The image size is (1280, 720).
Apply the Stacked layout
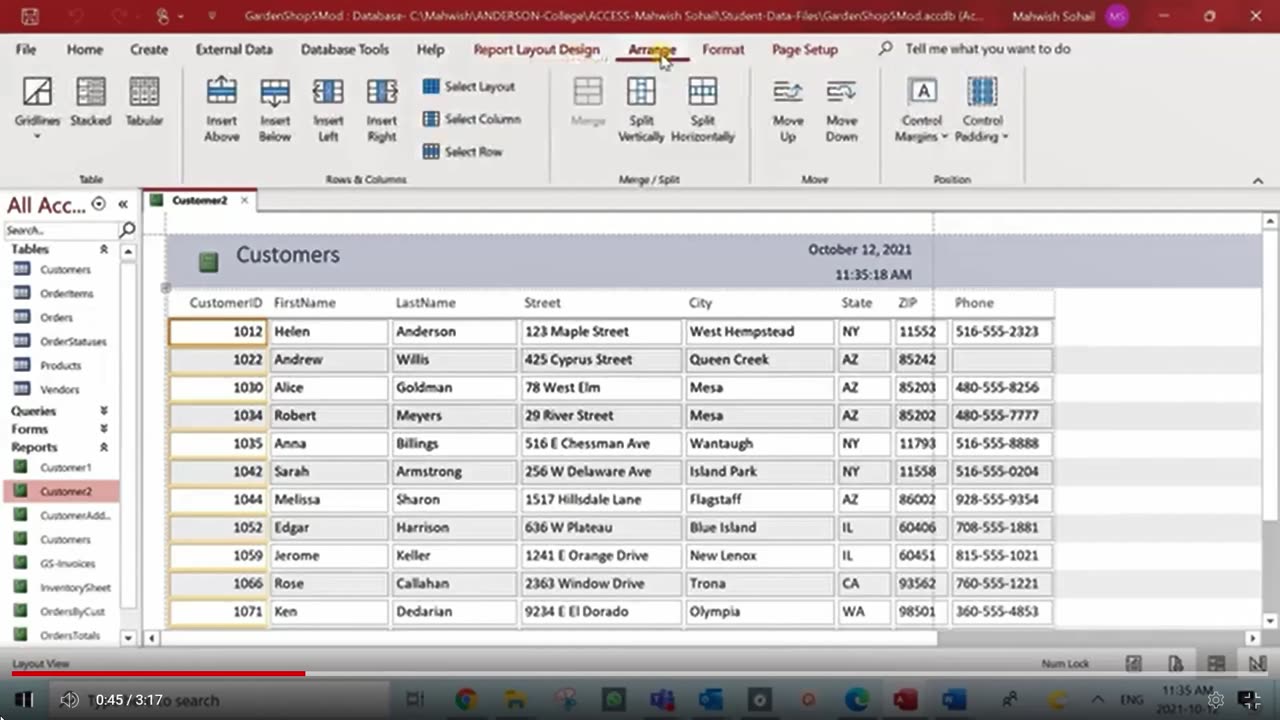(90, 103)
